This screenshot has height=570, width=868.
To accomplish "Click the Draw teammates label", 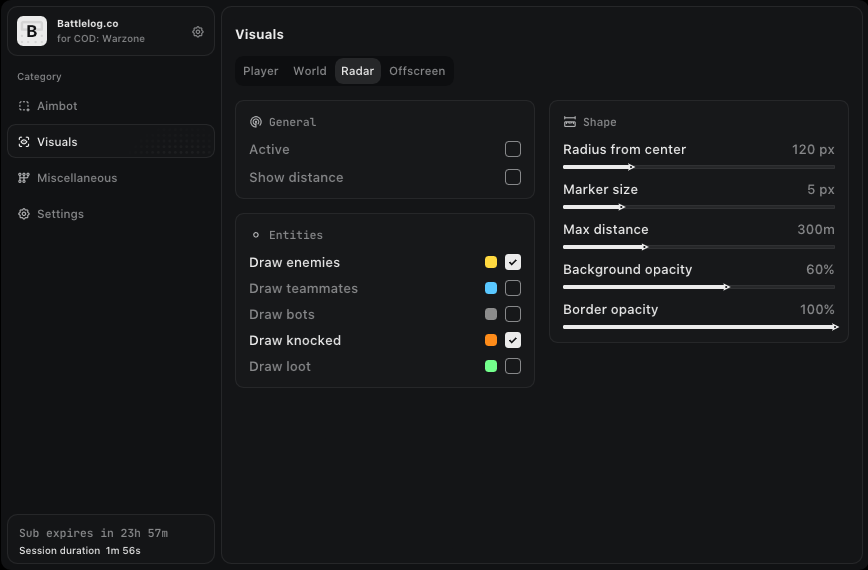I will click(303, 288).
